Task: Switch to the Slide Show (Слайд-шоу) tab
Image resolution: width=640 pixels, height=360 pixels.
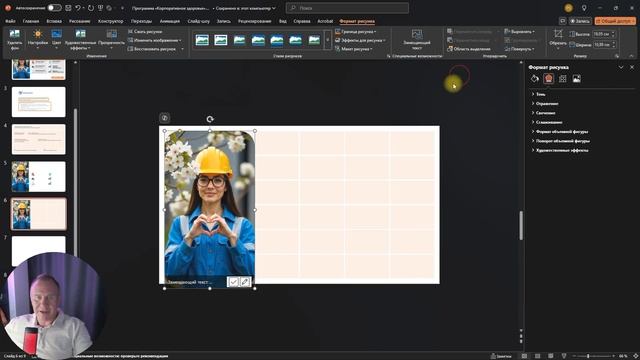Action: (x=198, y=21)
